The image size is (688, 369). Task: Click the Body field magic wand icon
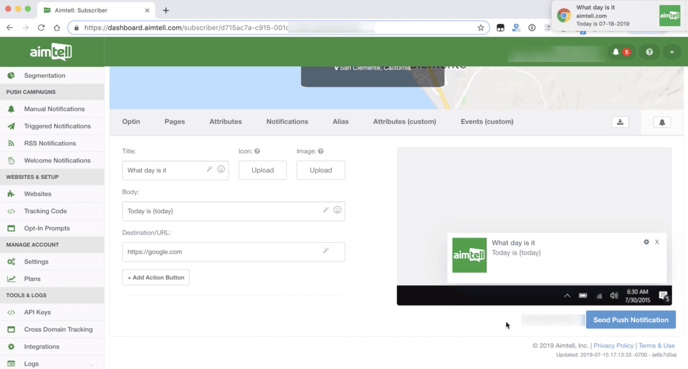(326, 210)
